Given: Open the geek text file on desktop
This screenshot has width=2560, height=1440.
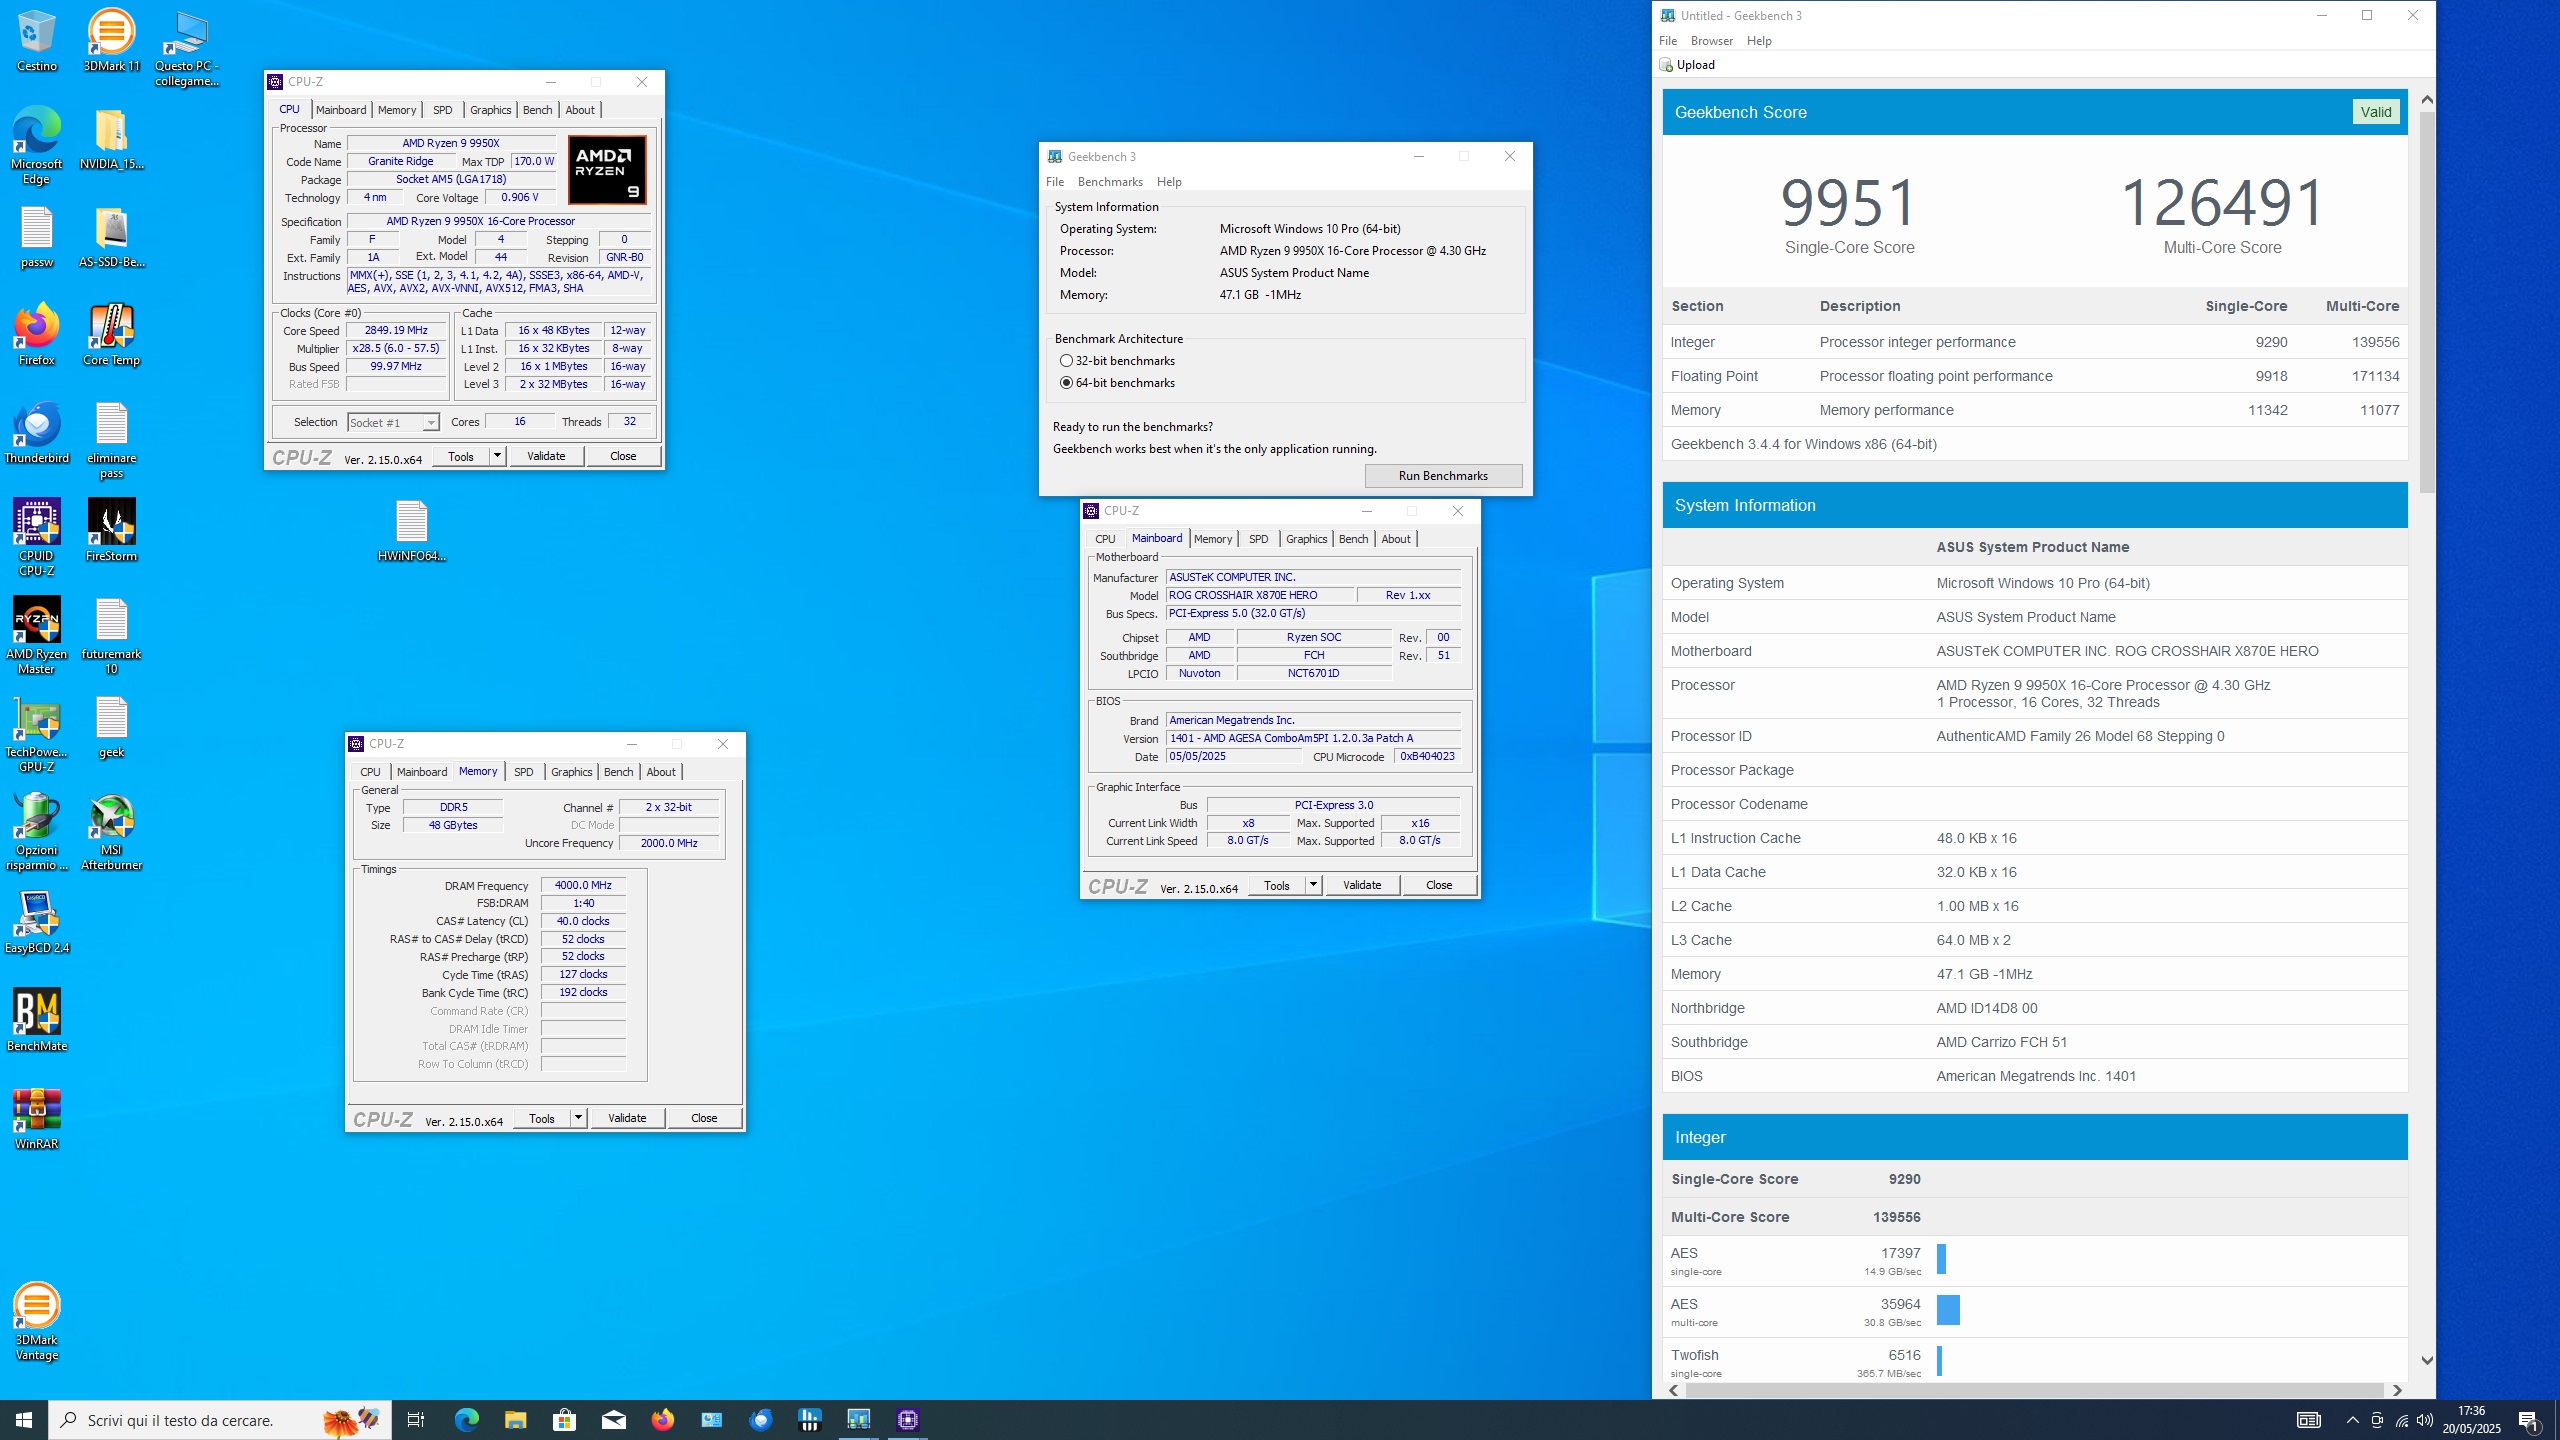Looking at the screenshot, I should (111, 727).
